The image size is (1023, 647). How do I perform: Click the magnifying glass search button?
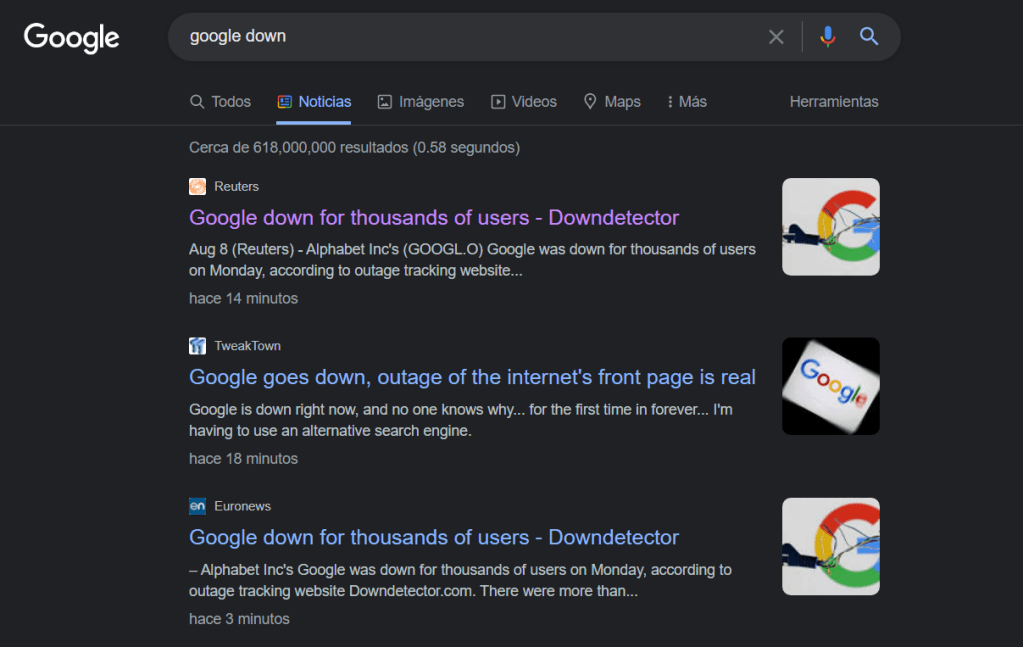pyautogui.click(x=869, y=37)
